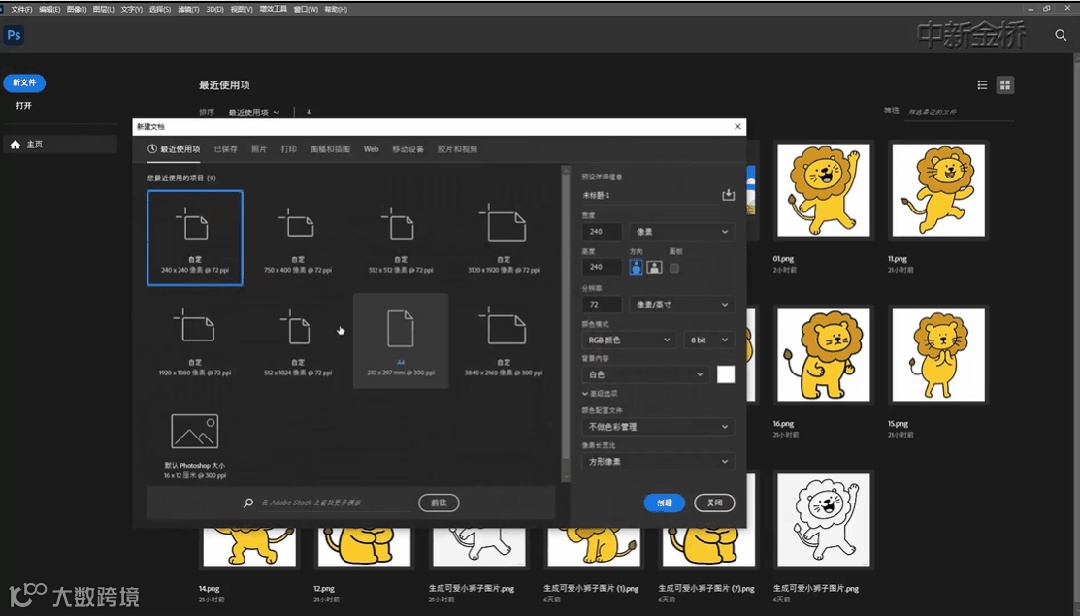This screenshot has height=616, width=1080.
Task: Select the 默认 Photoshop 大小 preset
Action: point(195,444)
